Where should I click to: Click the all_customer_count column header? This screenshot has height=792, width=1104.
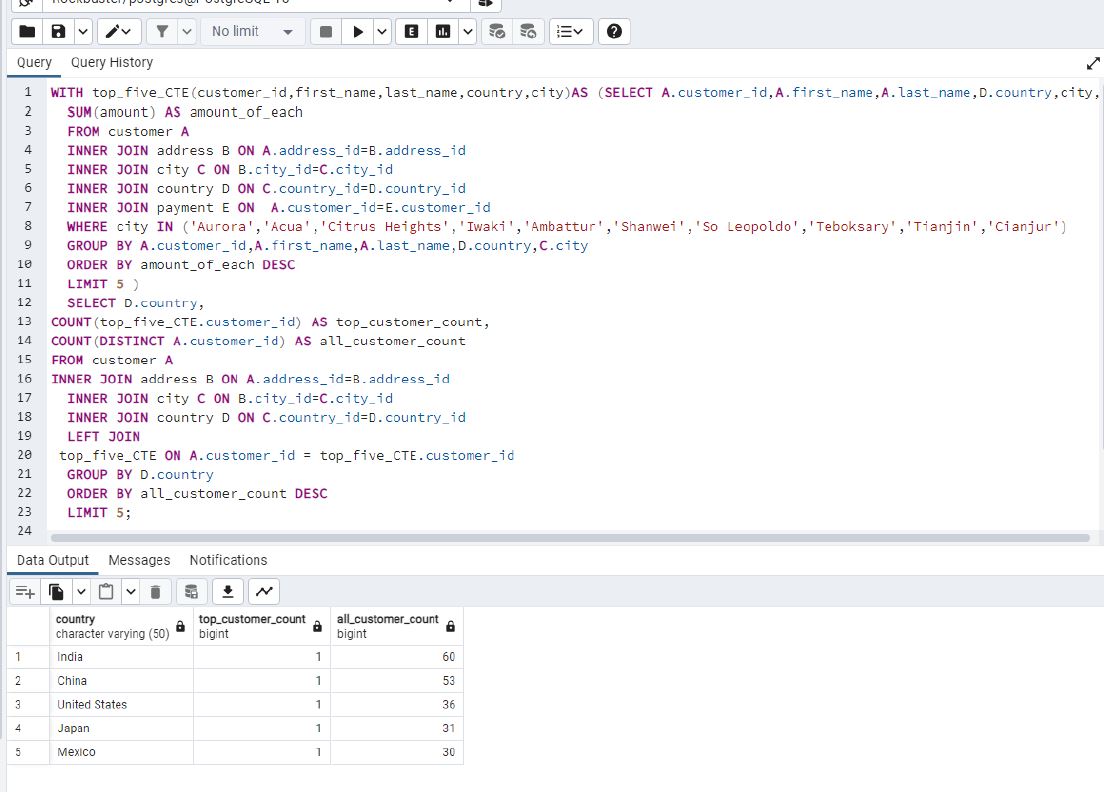tap(388, 626)
